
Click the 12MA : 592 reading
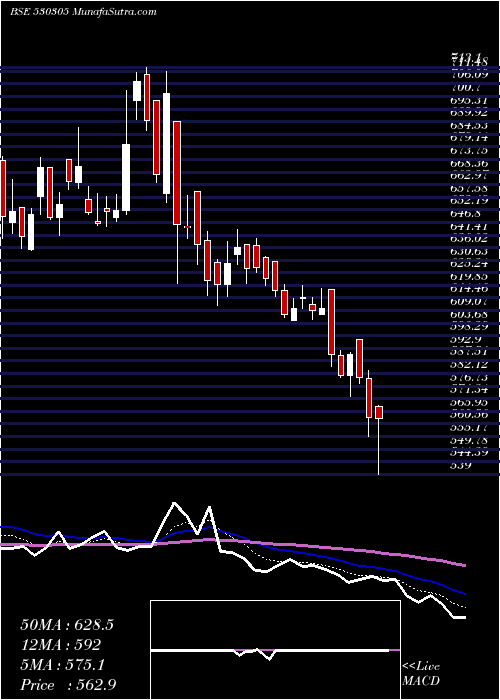point(60,645)
